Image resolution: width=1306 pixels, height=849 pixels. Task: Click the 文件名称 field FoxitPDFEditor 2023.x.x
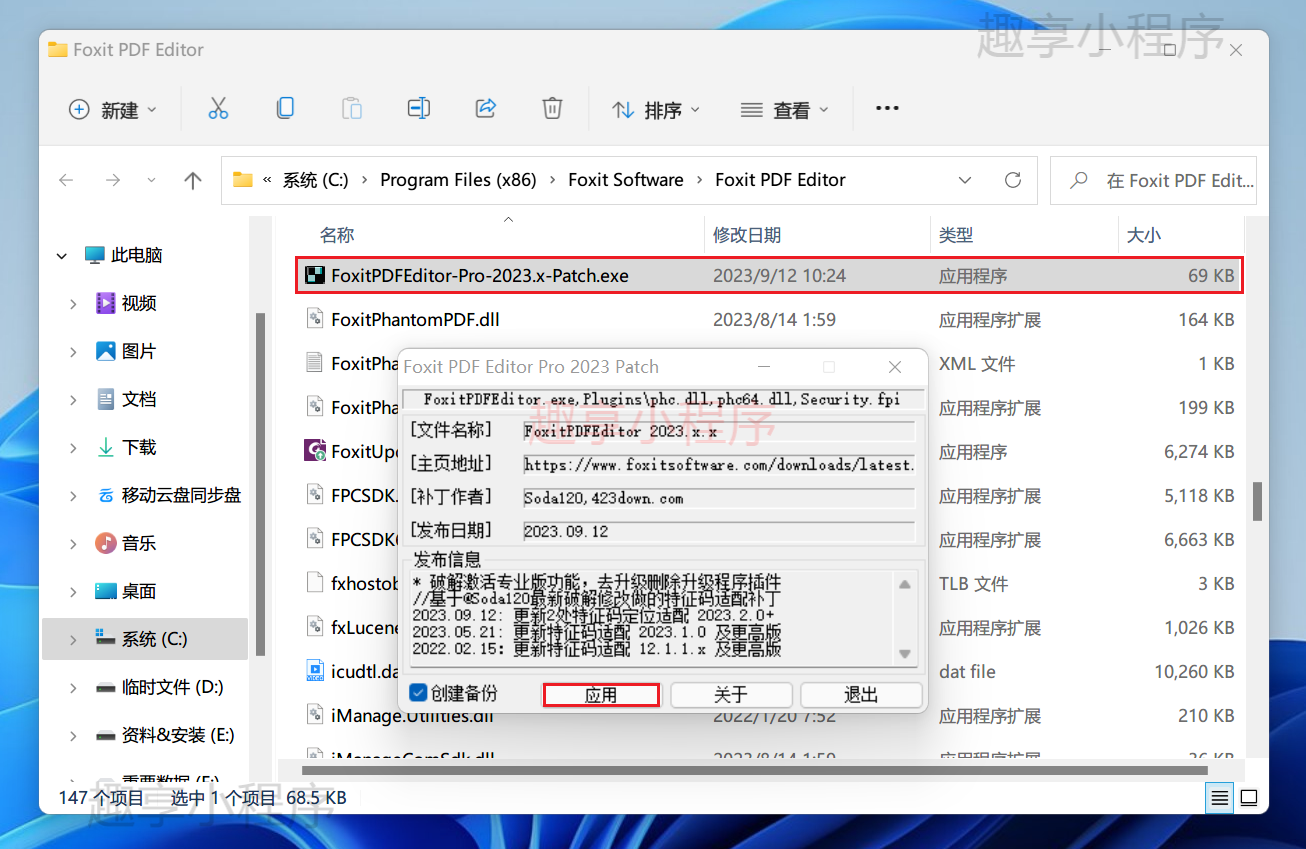tap(719, 431)
